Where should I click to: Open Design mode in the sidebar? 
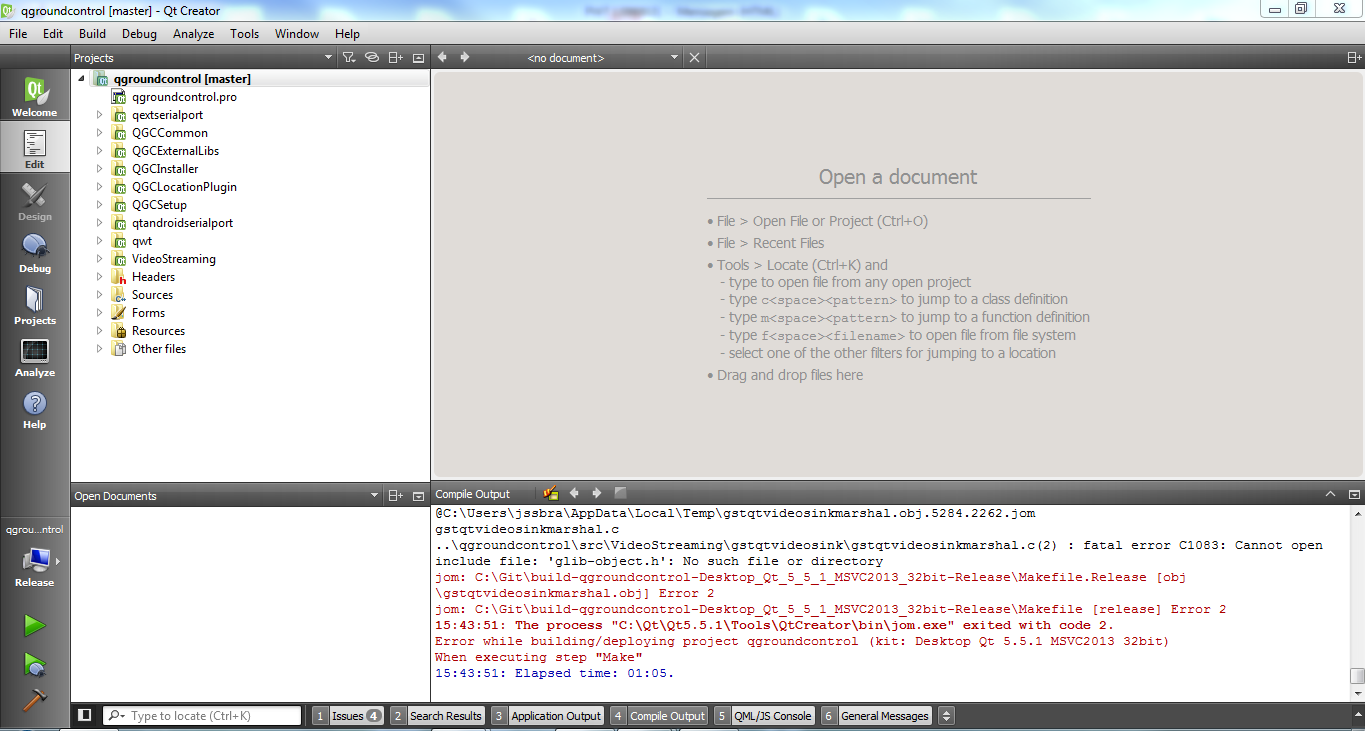35,200
